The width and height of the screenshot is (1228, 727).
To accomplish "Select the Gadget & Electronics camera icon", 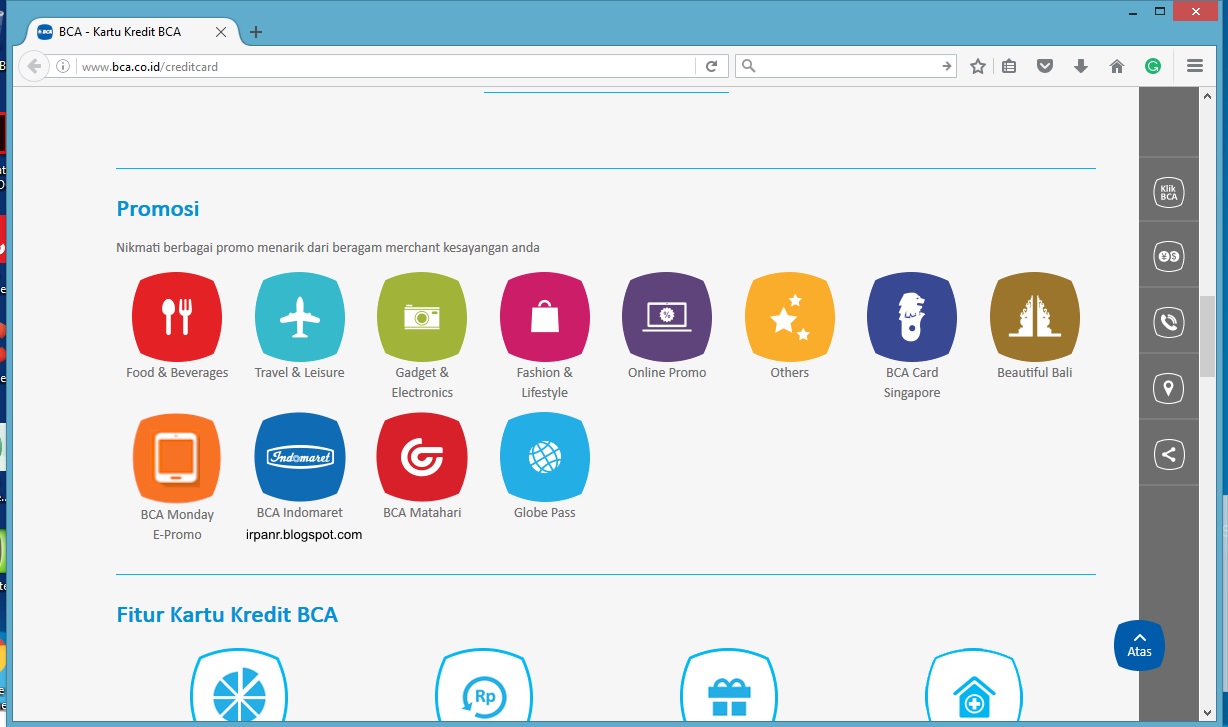I will (x=422, y=316).
